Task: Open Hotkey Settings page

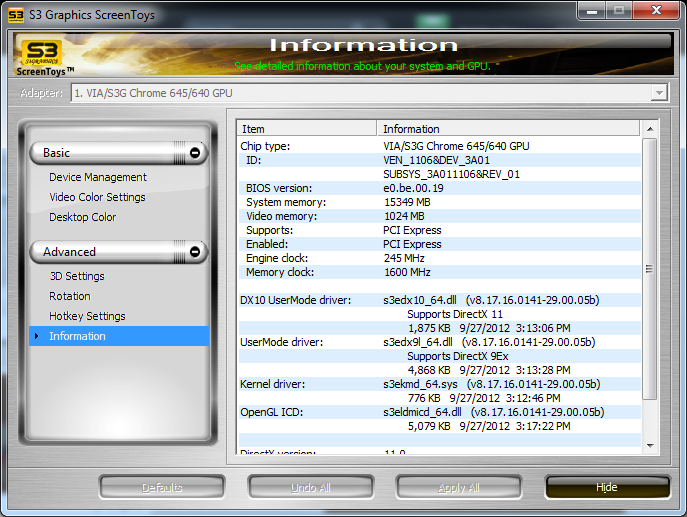Action: coord(87,316)
